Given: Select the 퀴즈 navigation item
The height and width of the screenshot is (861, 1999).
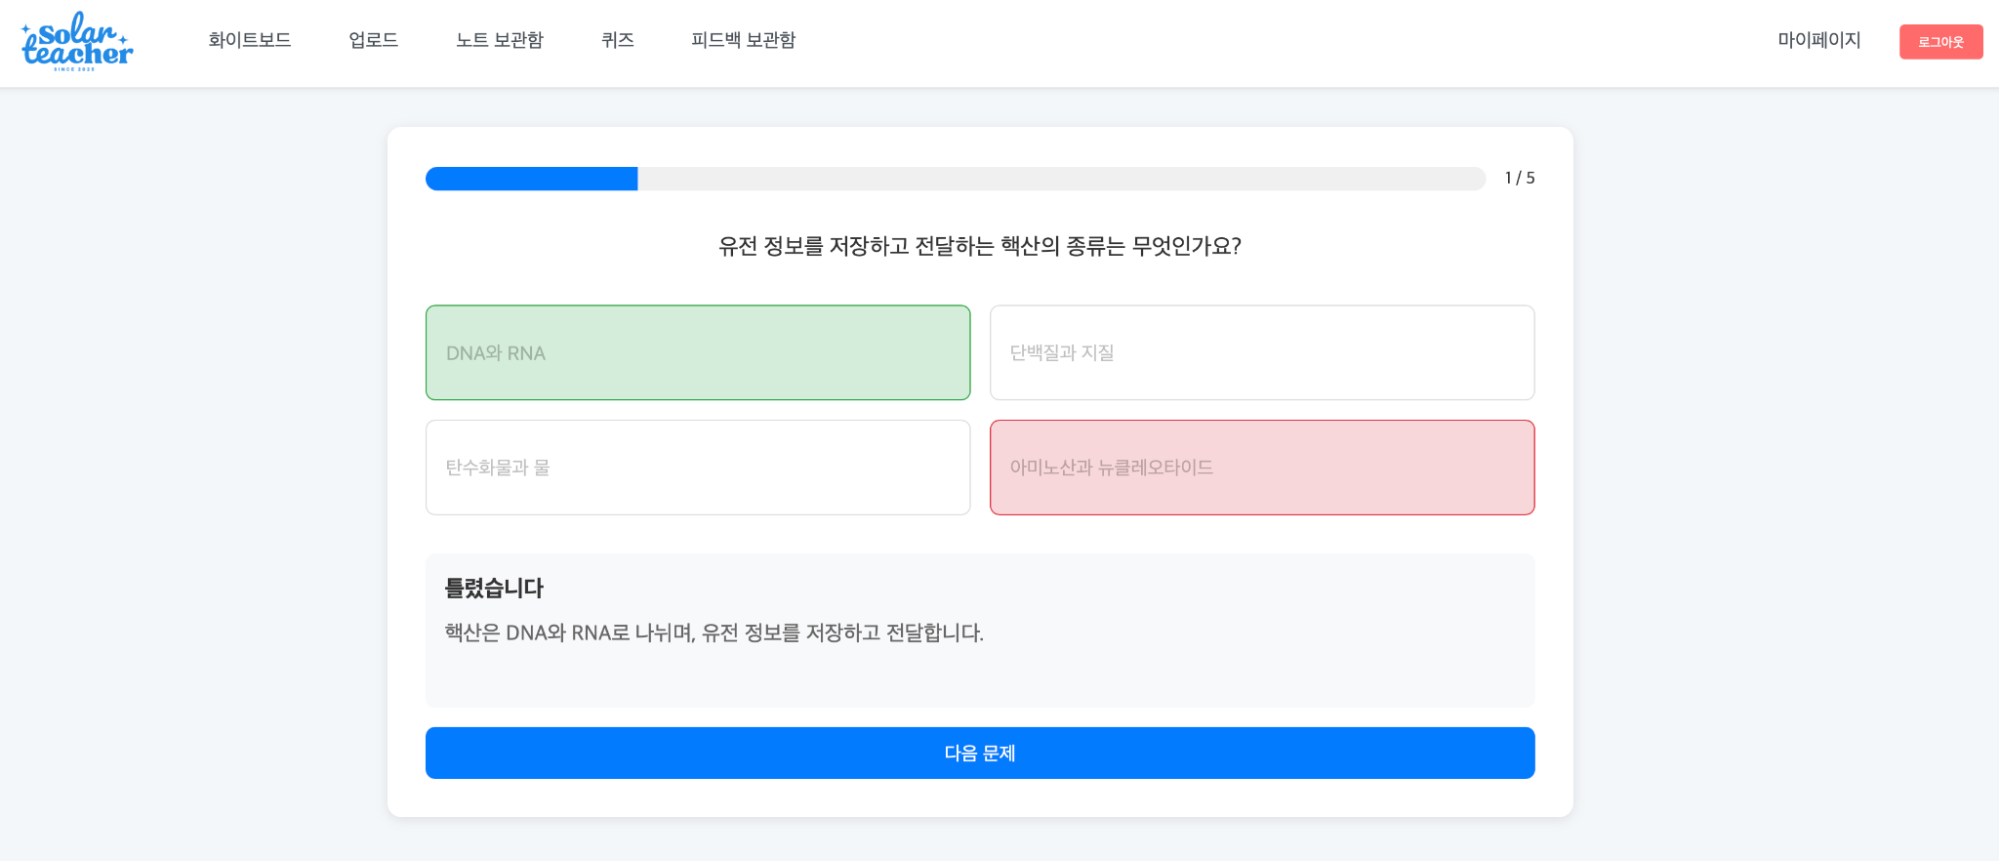Looking at the screenshot, I should coord(617,40).
